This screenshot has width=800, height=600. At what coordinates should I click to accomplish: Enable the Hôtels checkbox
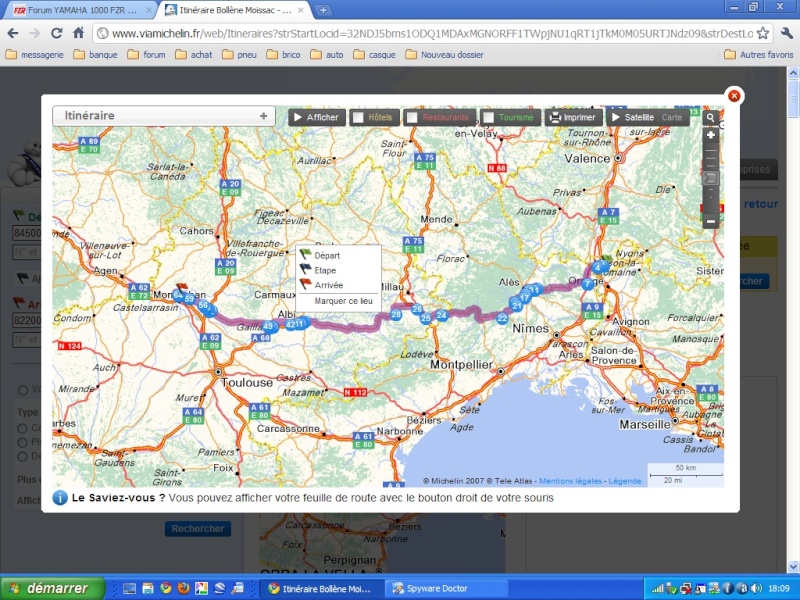(x=358, y=118)
